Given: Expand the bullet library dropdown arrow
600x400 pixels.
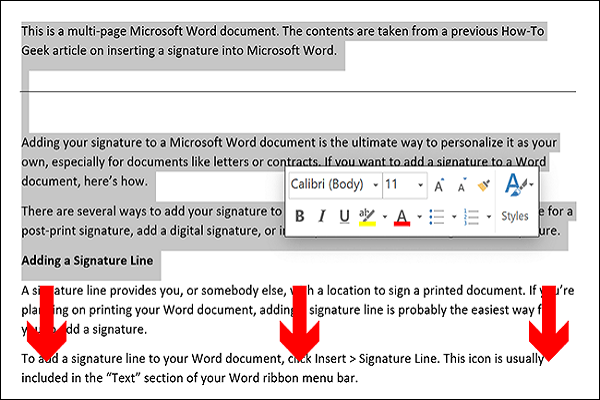Looking at the screenshot, I should coord(452,216).
